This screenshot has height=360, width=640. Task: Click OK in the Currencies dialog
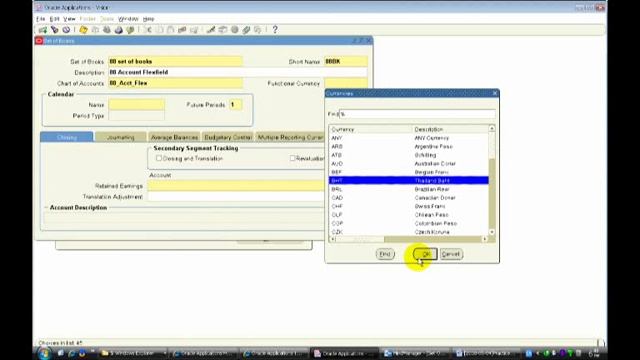[425, 254]
